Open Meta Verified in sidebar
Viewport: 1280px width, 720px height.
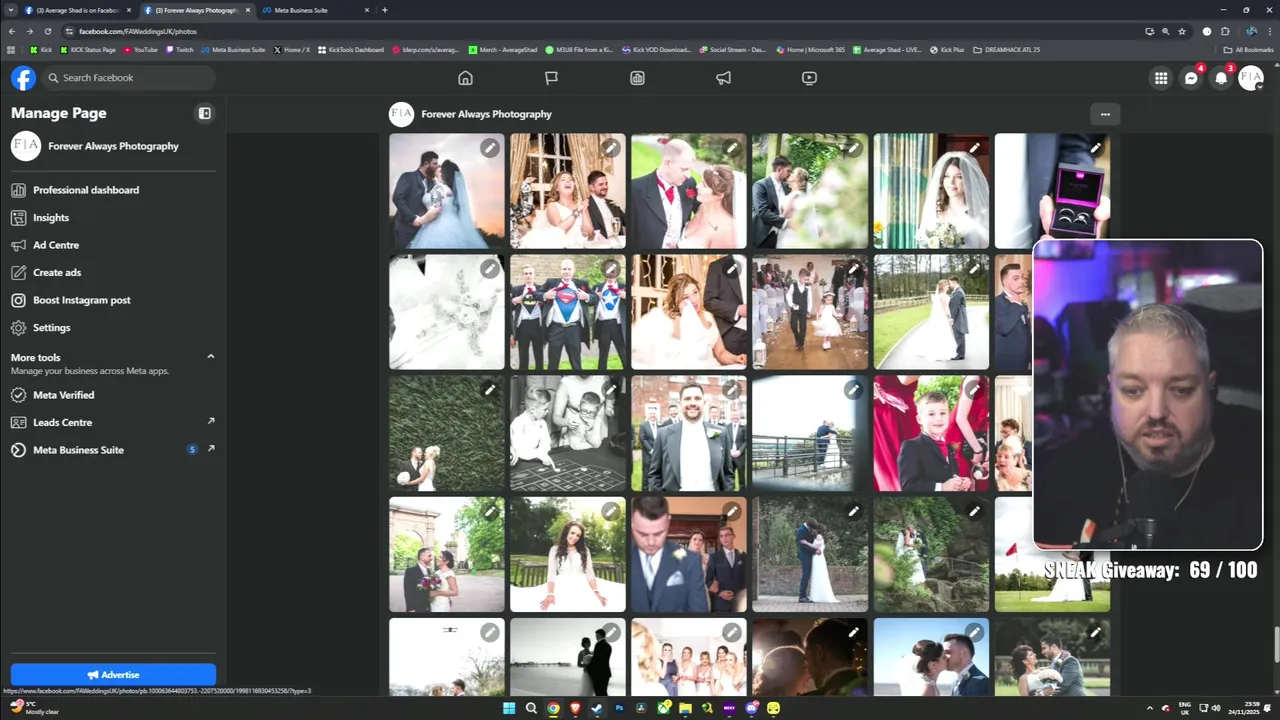(64, 395)
